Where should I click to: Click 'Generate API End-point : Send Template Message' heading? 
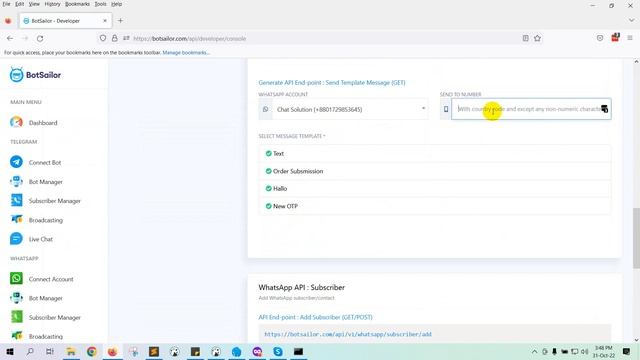coord(332,82)
